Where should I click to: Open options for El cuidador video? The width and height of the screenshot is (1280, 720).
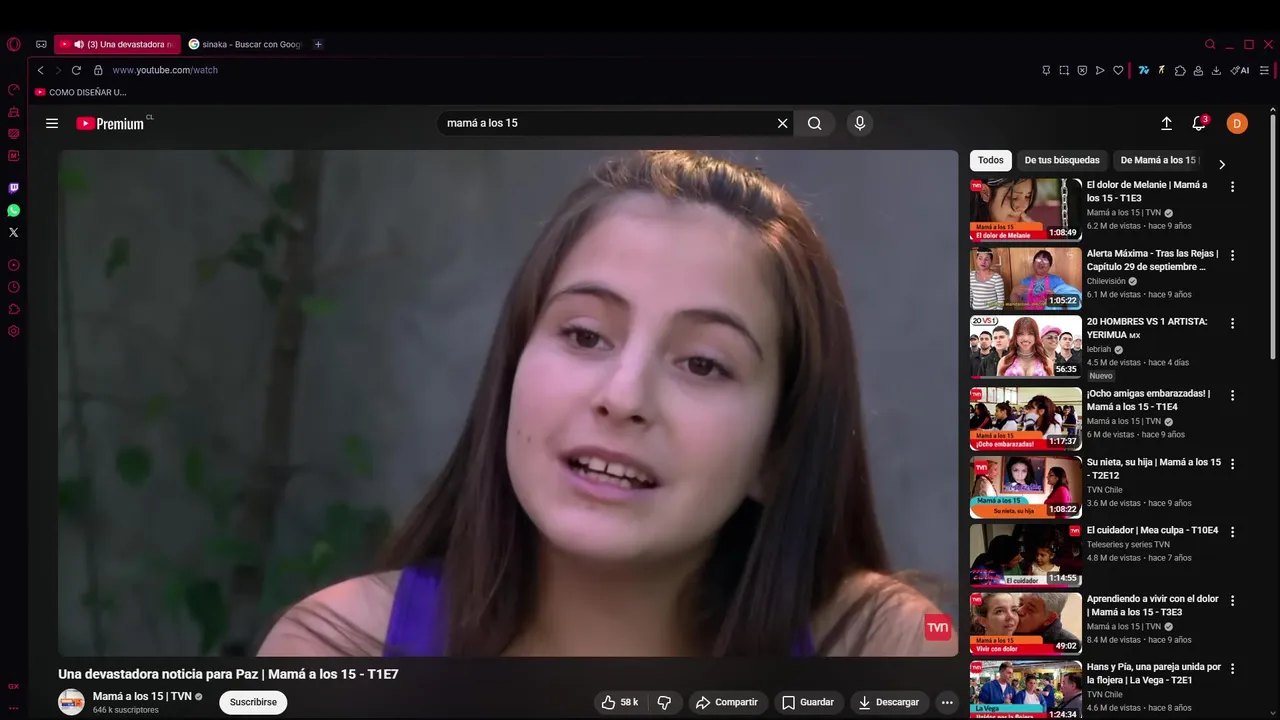click(1232, 532)
